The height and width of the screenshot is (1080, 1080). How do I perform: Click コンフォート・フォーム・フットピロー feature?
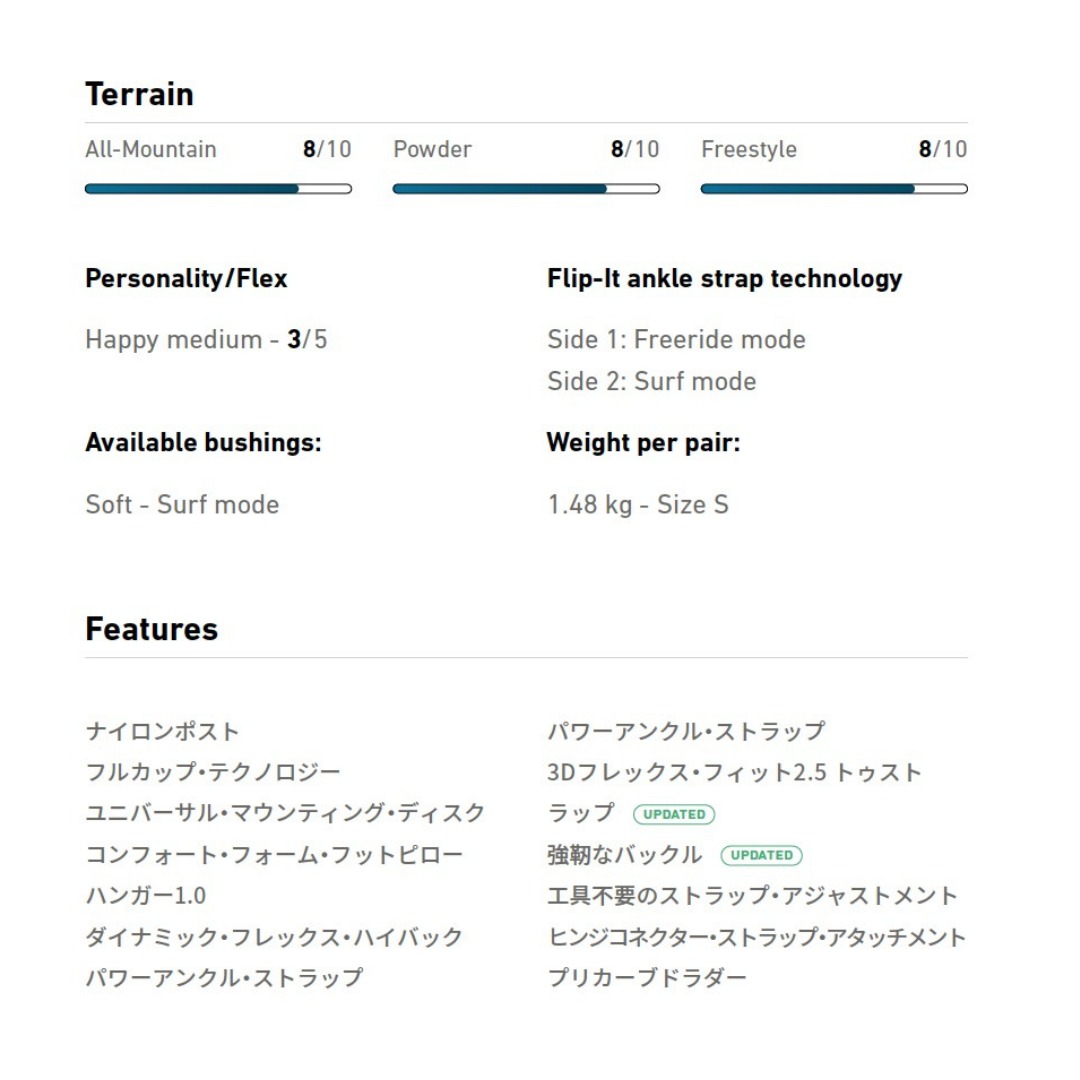(274, 855)
